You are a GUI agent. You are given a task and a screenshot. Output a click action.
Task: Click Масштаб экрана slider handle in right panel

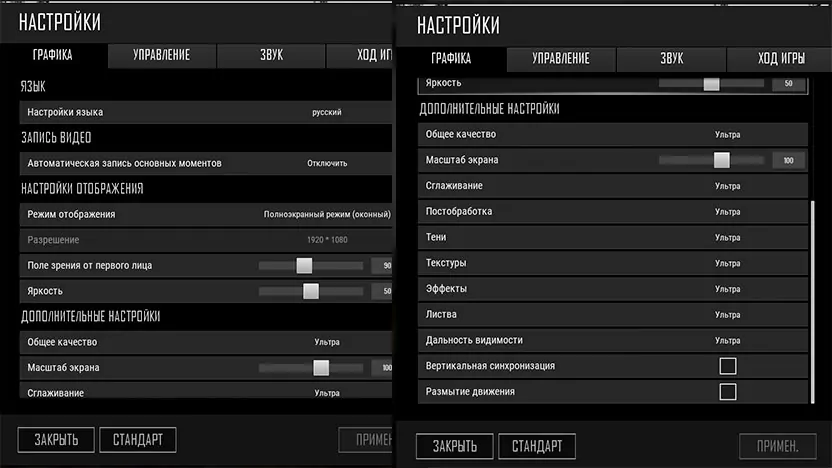pos(721,160)
